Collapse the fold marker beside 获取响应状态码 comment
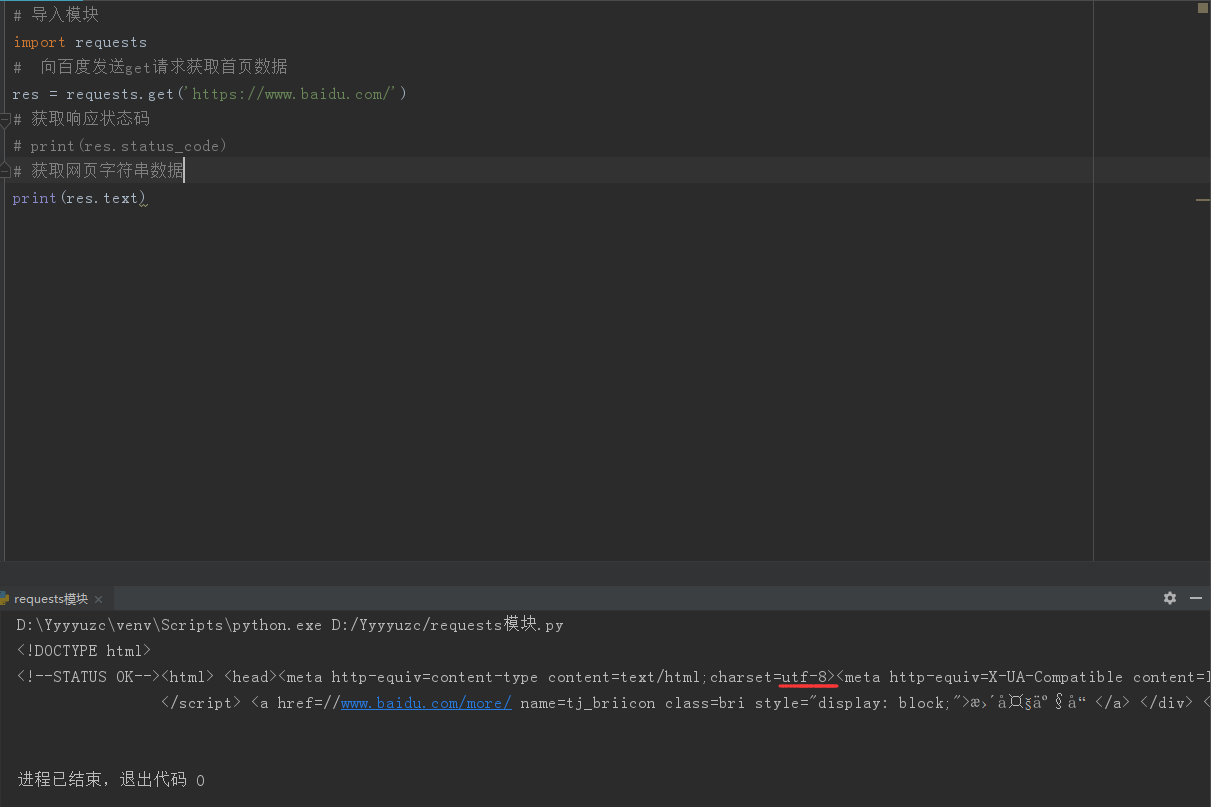The height and width of the screenshot is (807, 1211). (5, 120)
